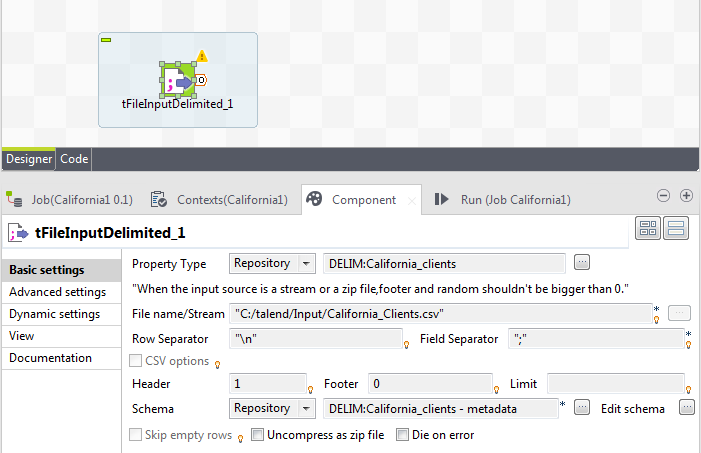Edit the File name/Stream field
This screenshot has width=701, height=453.
pos(440,314)
